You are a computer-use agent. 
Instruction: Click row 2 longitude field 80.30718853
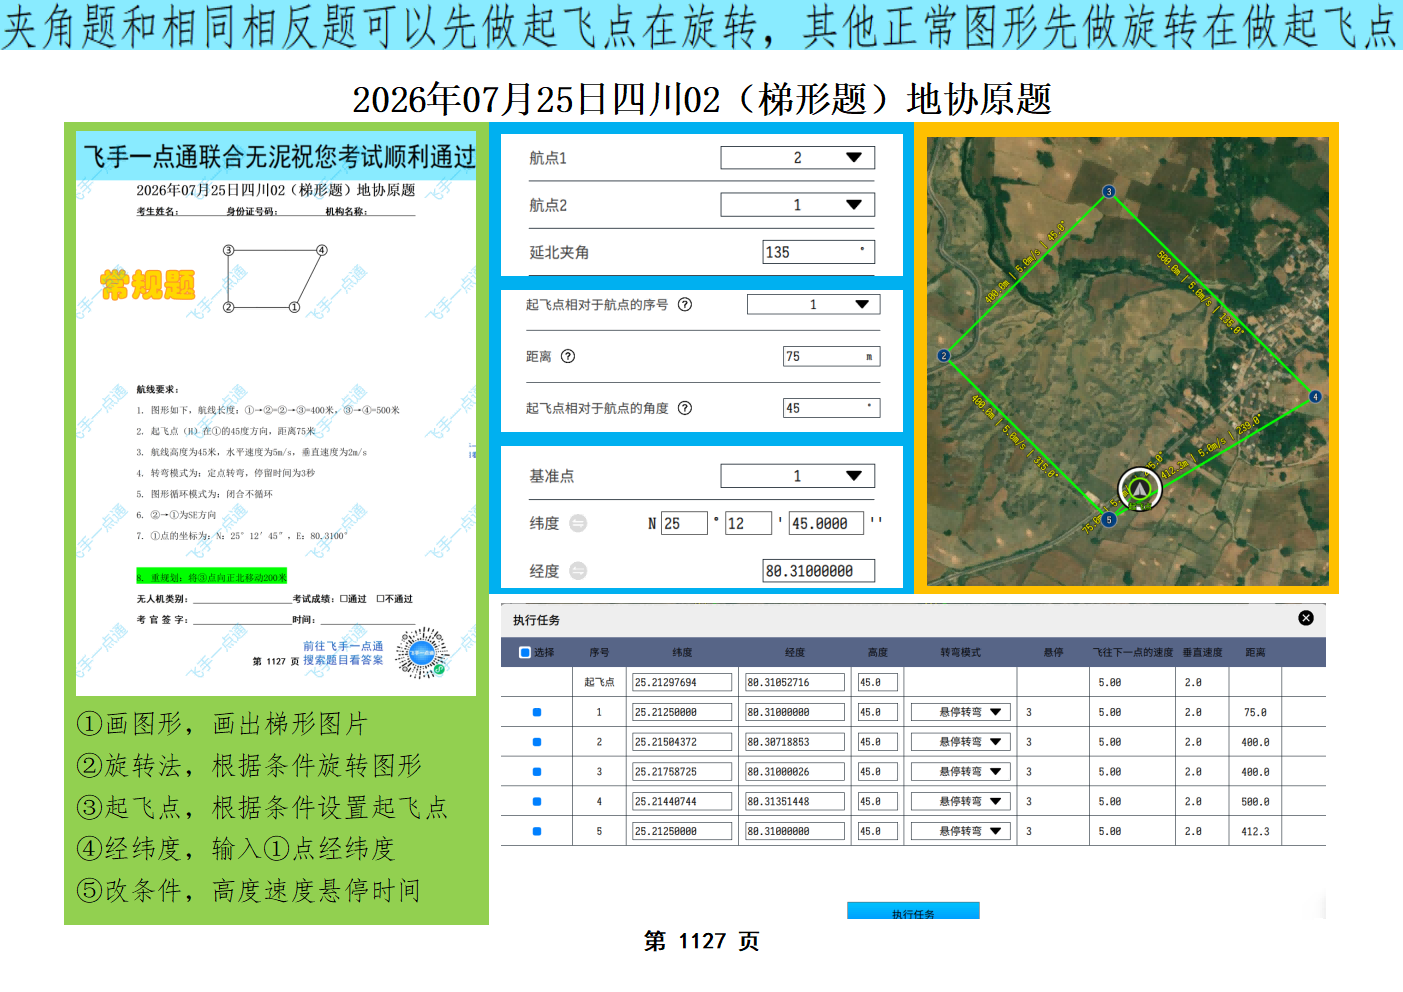(x=795, y=742)
